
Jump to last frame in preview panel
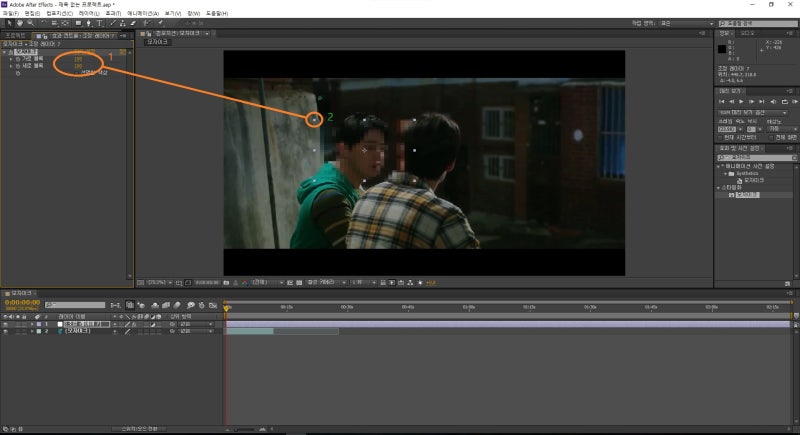[761, 101]
